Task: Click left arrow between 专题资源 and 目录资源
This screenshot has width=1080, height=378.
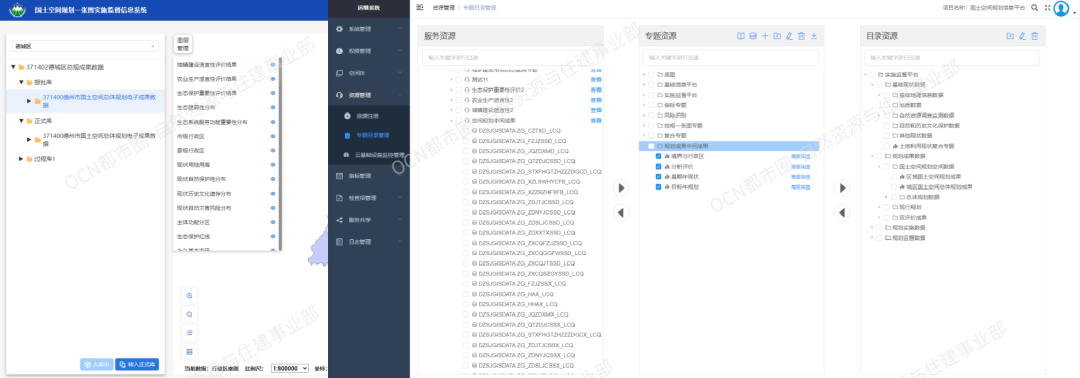Action: click(x=842, y=213)
